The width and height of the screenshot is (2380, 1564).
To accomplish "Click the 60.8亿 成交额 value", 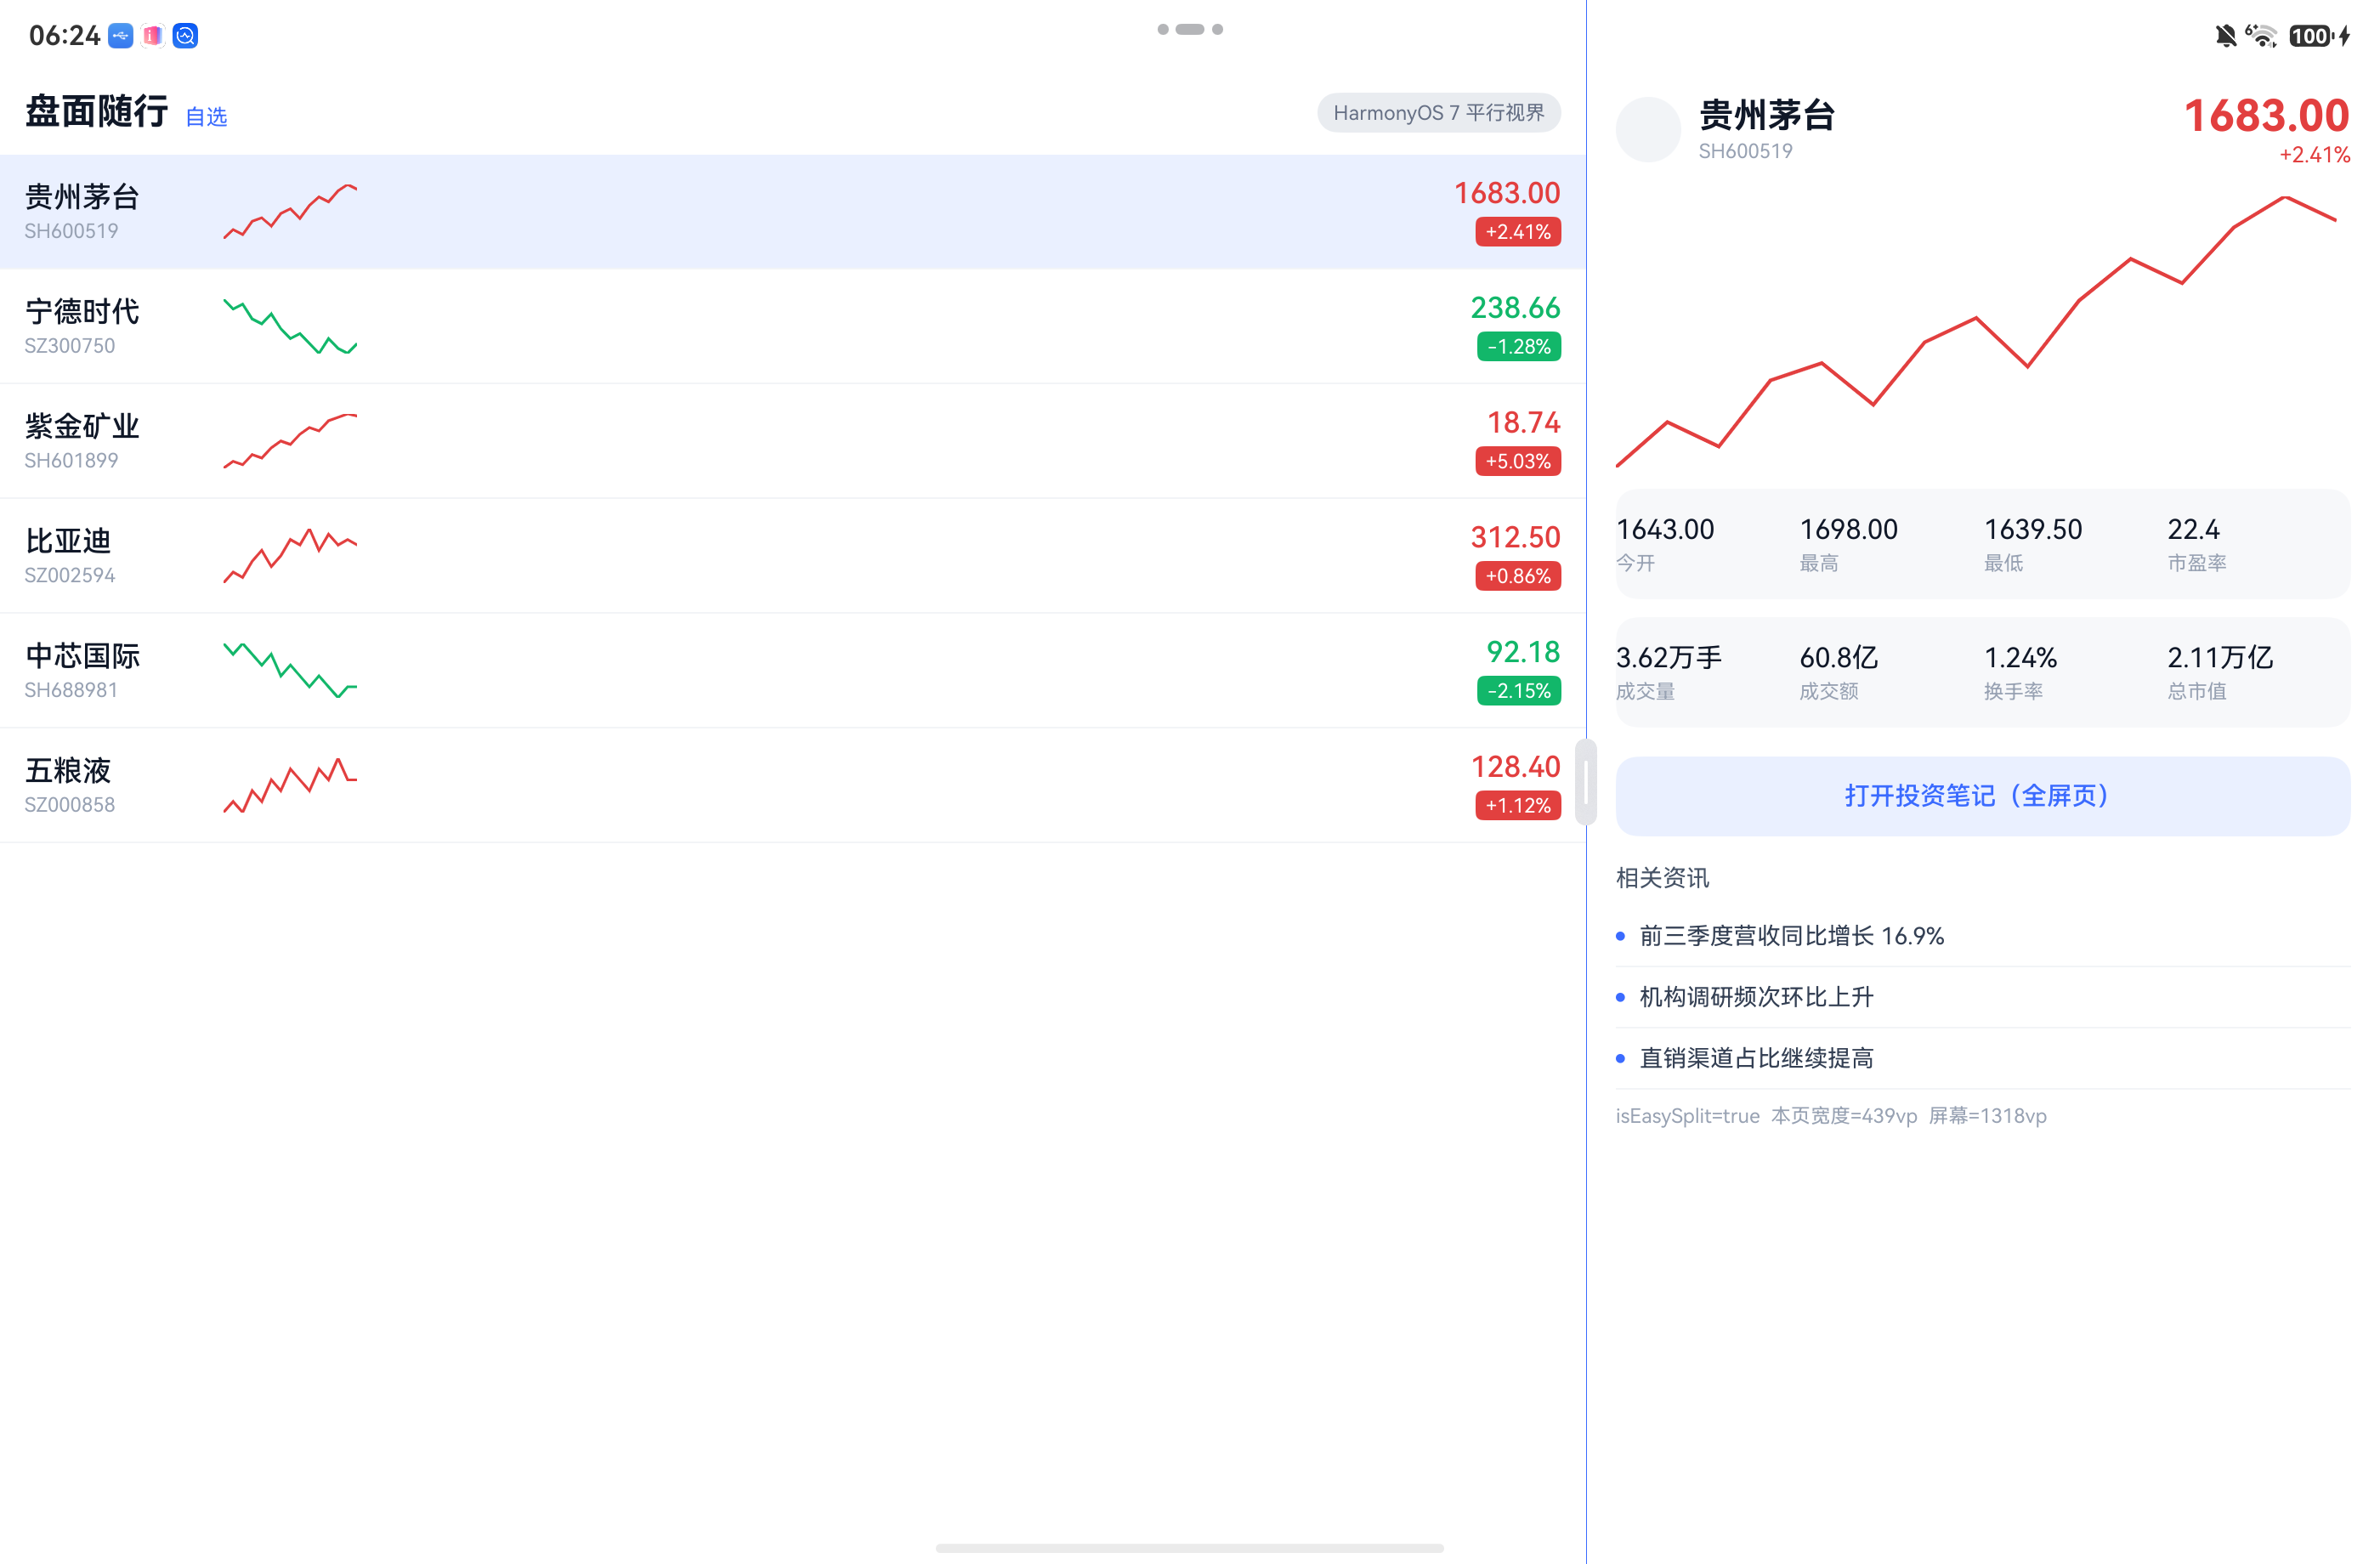I will 1839,658.
